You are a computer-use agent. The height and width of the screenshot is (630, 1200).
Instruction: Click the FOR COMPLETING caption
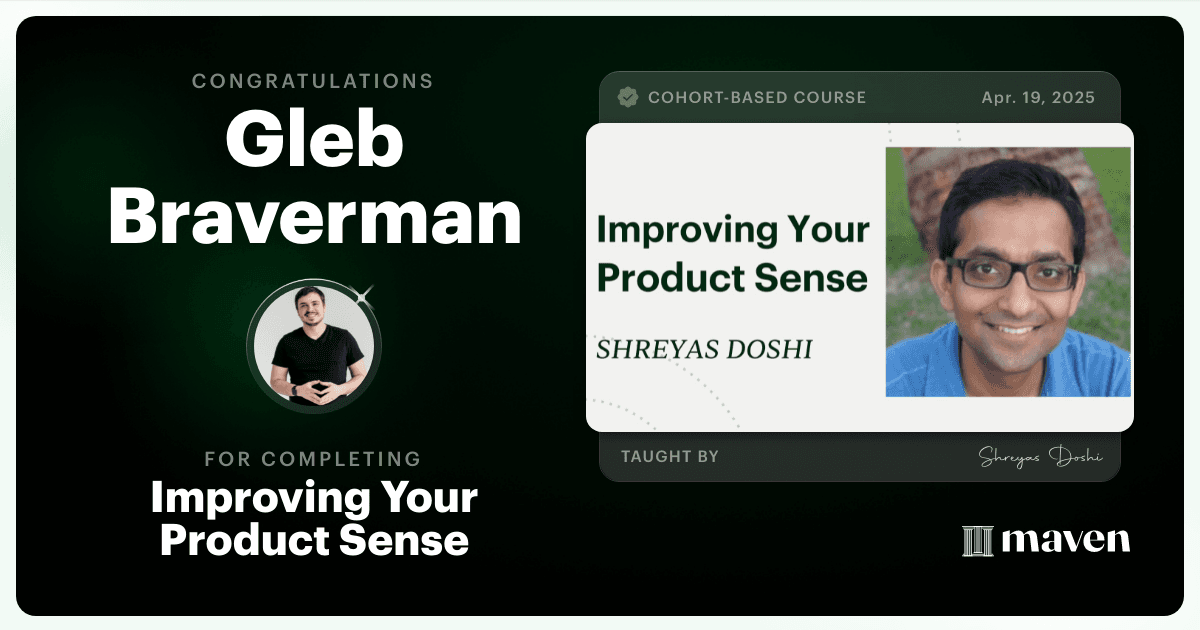click(x=313, y=459)
